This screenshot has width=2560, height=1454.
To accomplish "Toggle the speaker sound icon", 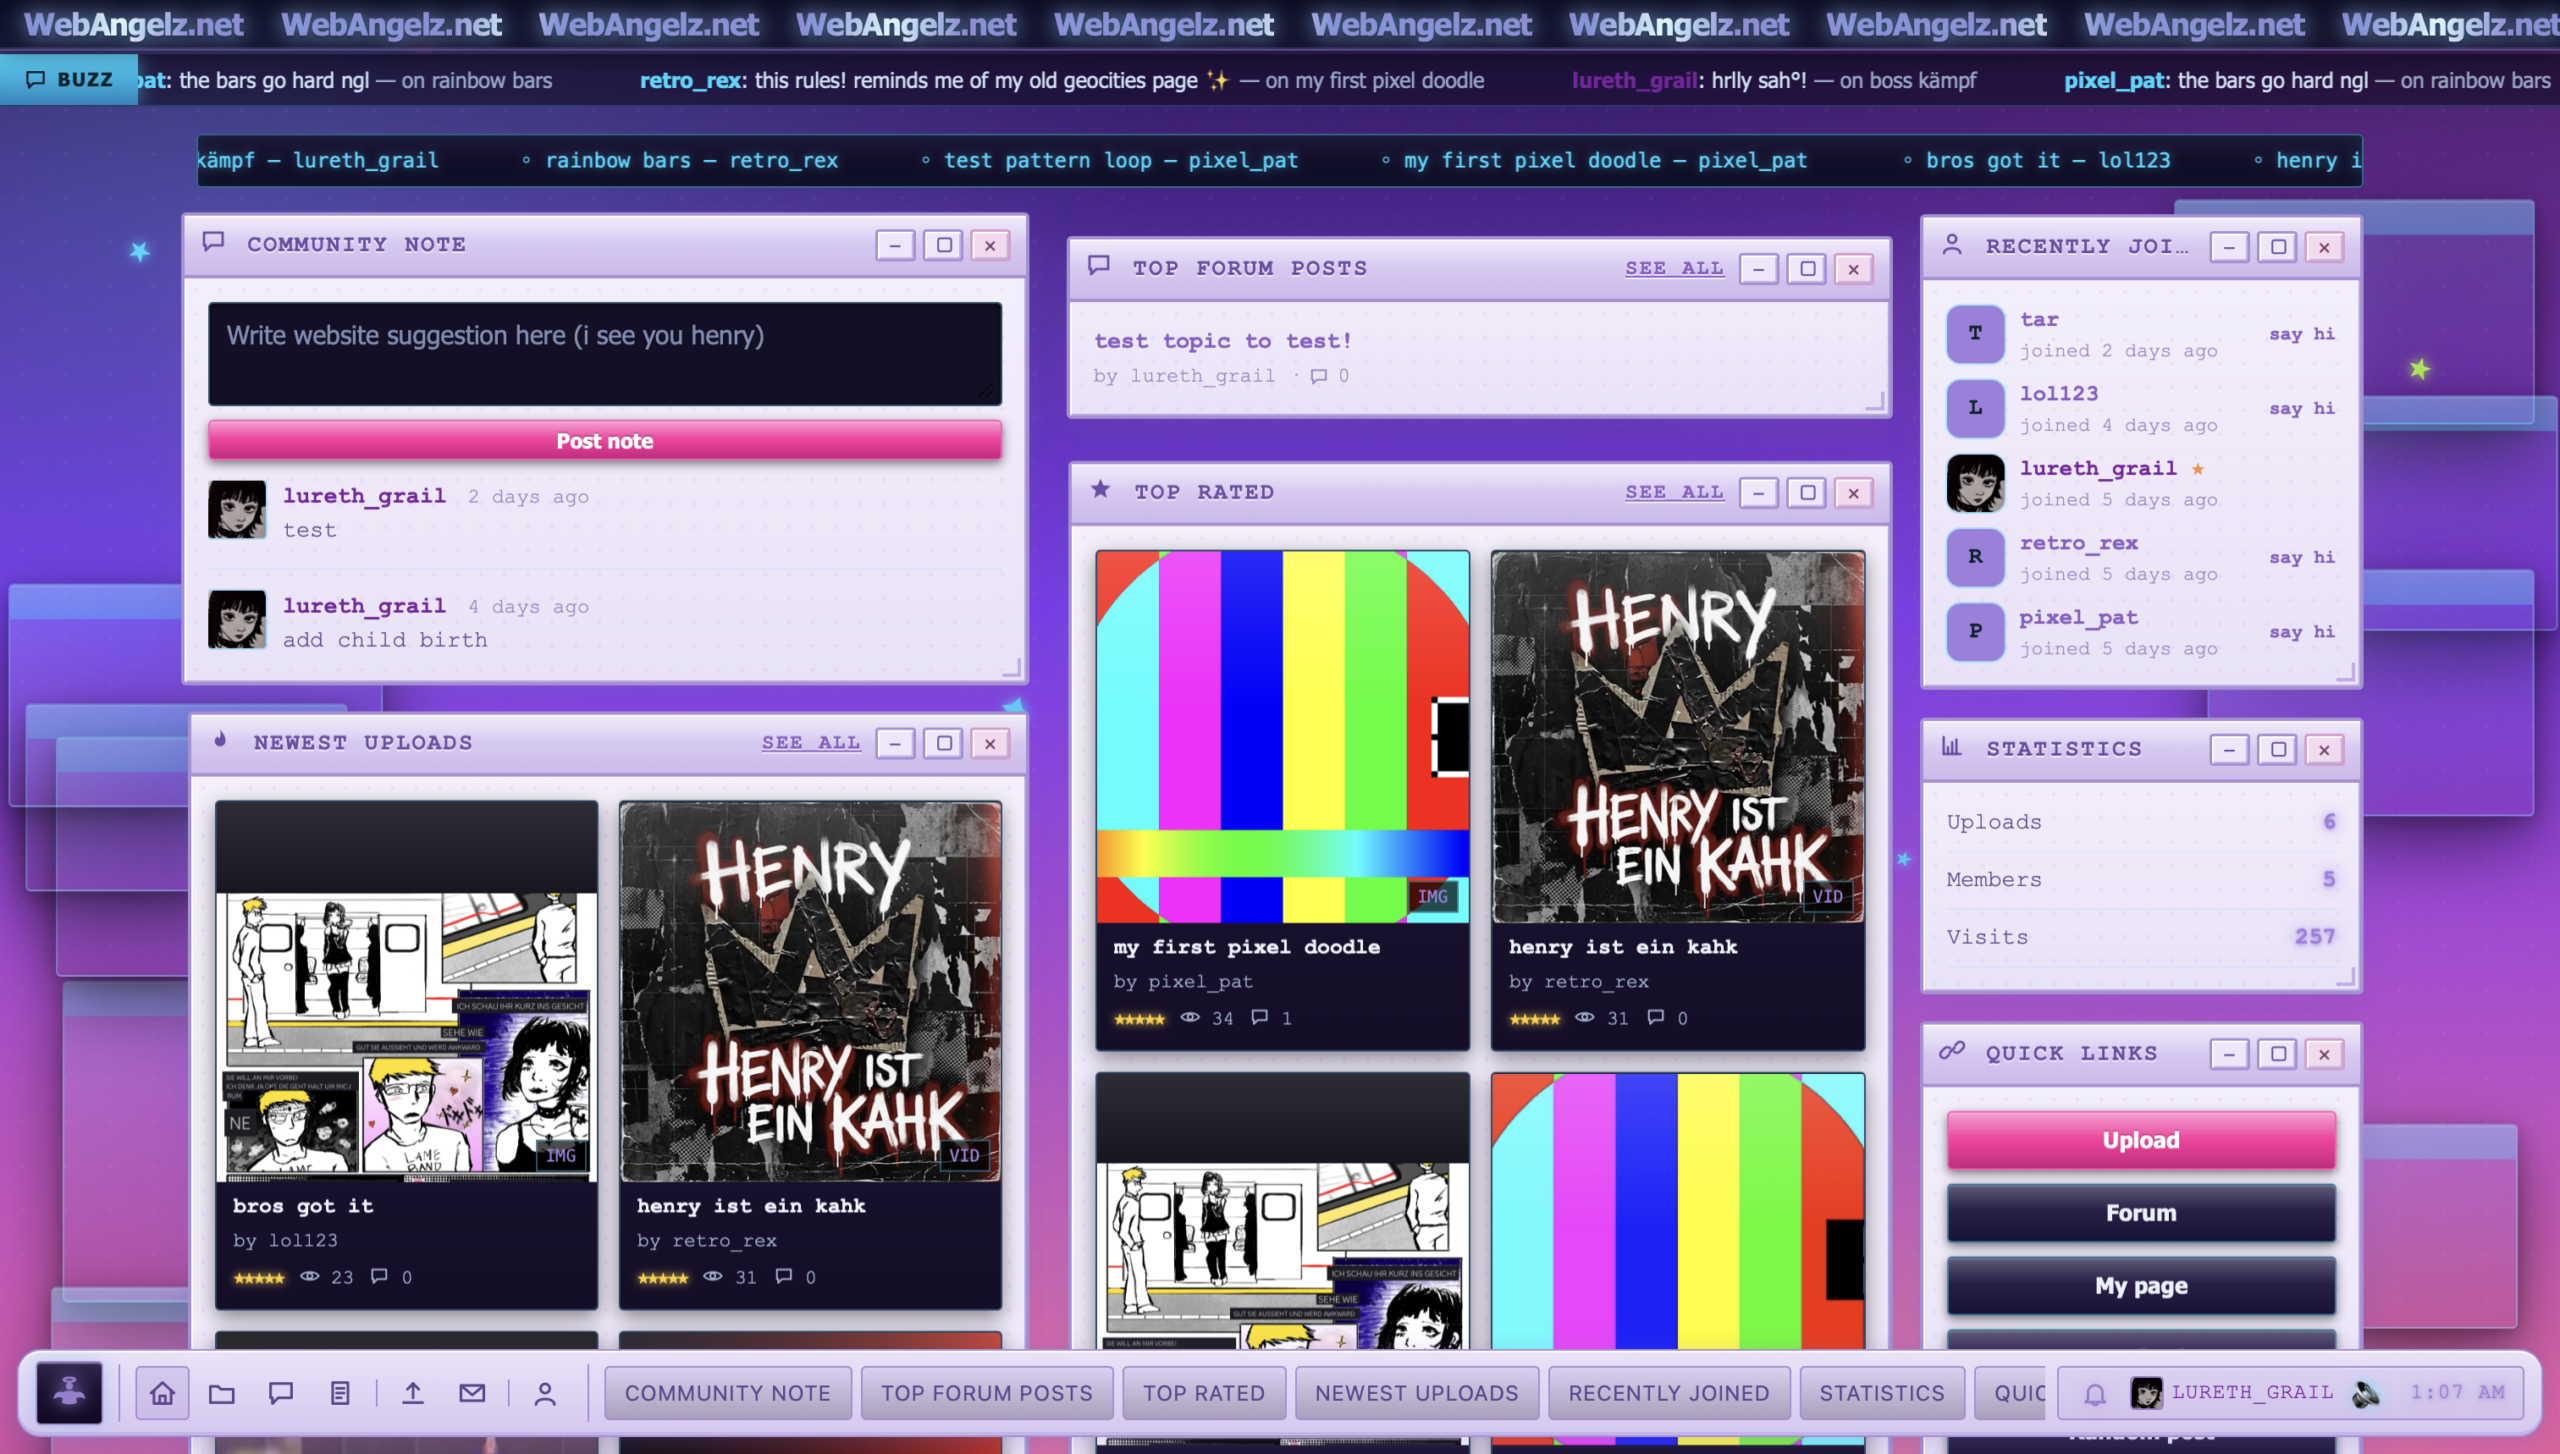I will (2365, 1392).
